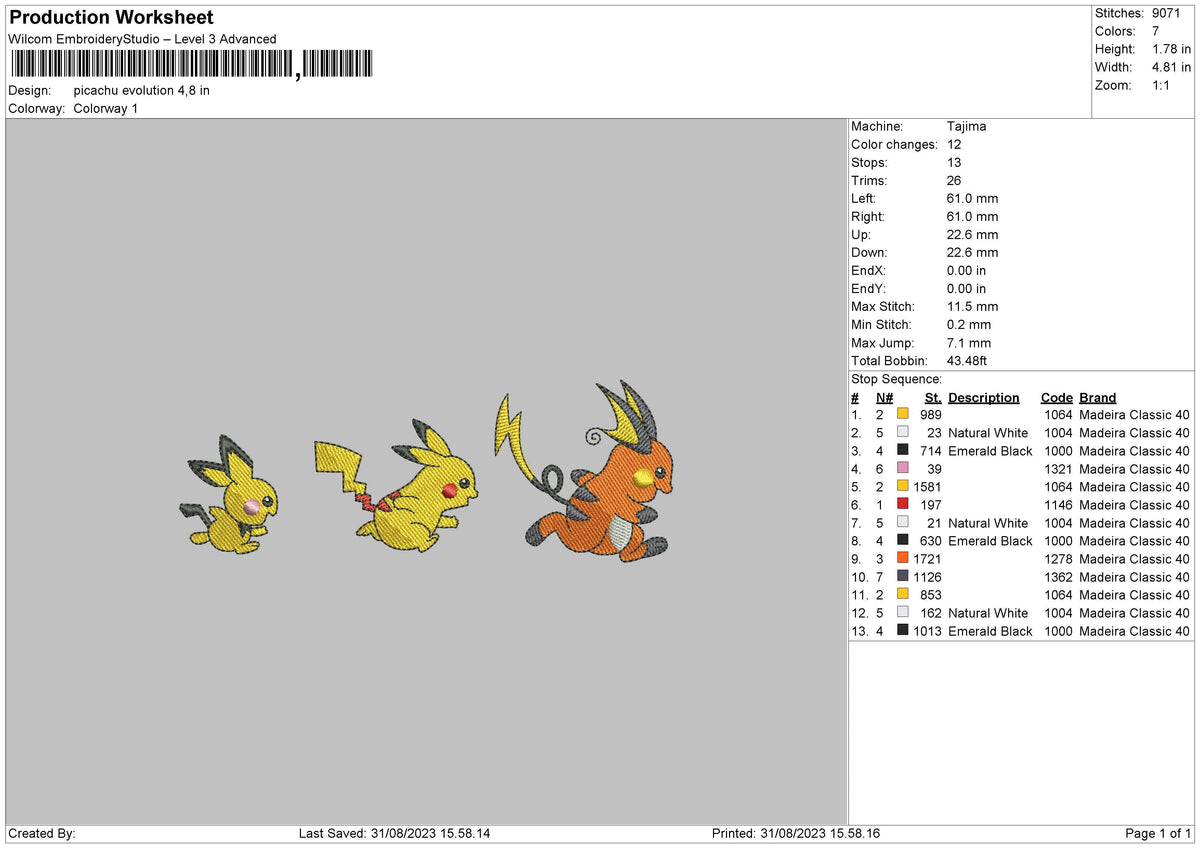
Task: Select the Pichu embroidery design on the left
Action: (232, 500)
